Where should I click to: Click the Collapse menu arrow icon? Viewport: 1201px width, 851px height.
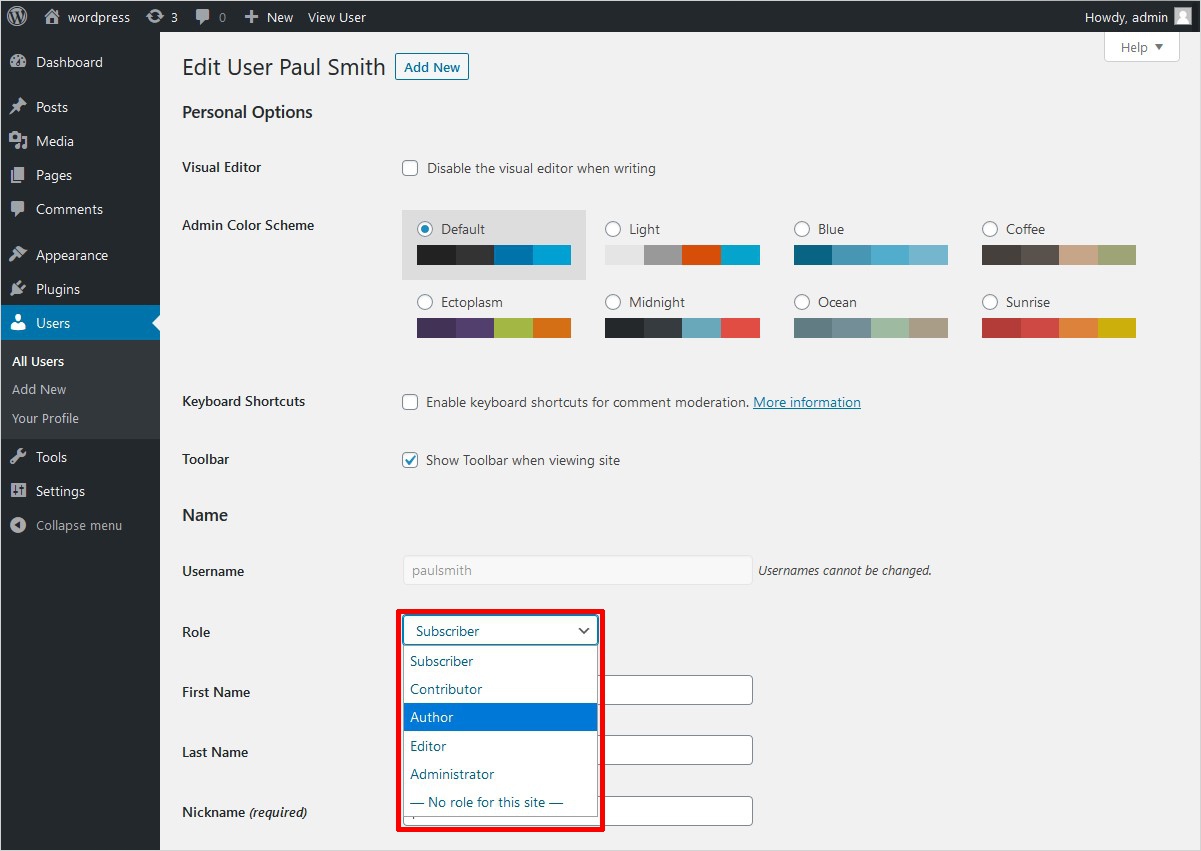(x=18, y=525)
